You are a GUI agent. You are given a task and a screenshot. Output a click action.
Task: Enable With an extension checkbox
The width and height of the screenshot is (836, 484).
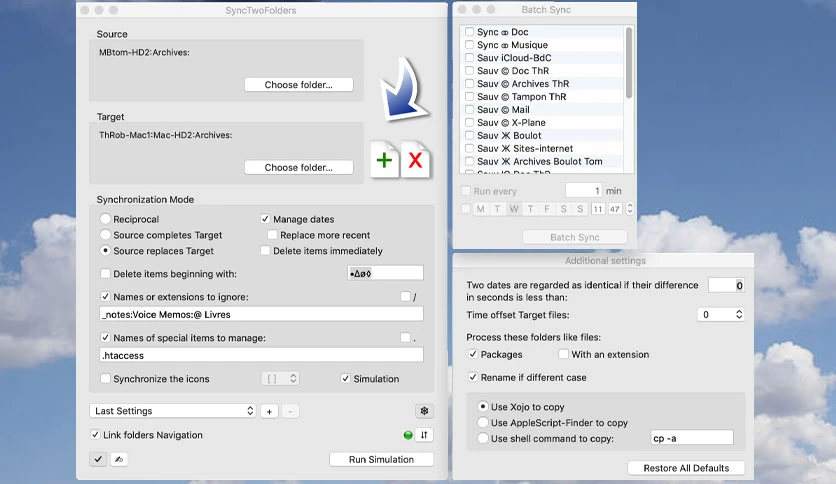[564, 354]
